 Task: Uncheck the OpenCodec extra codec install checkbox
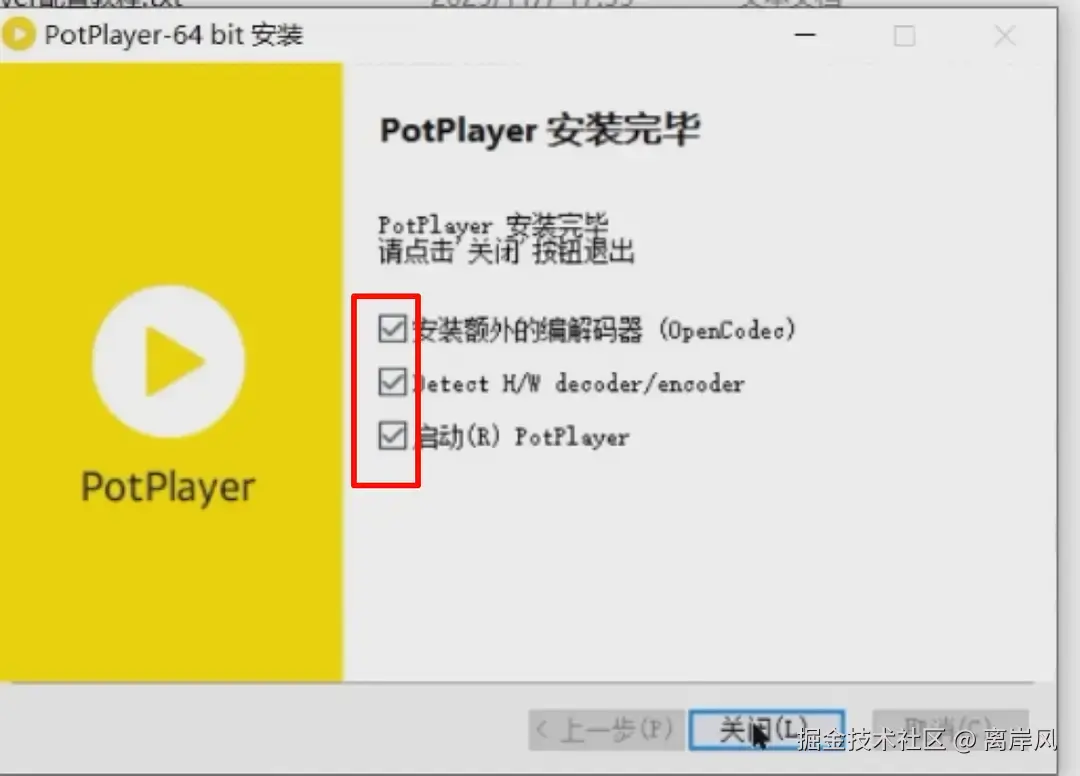click(393, 328)
